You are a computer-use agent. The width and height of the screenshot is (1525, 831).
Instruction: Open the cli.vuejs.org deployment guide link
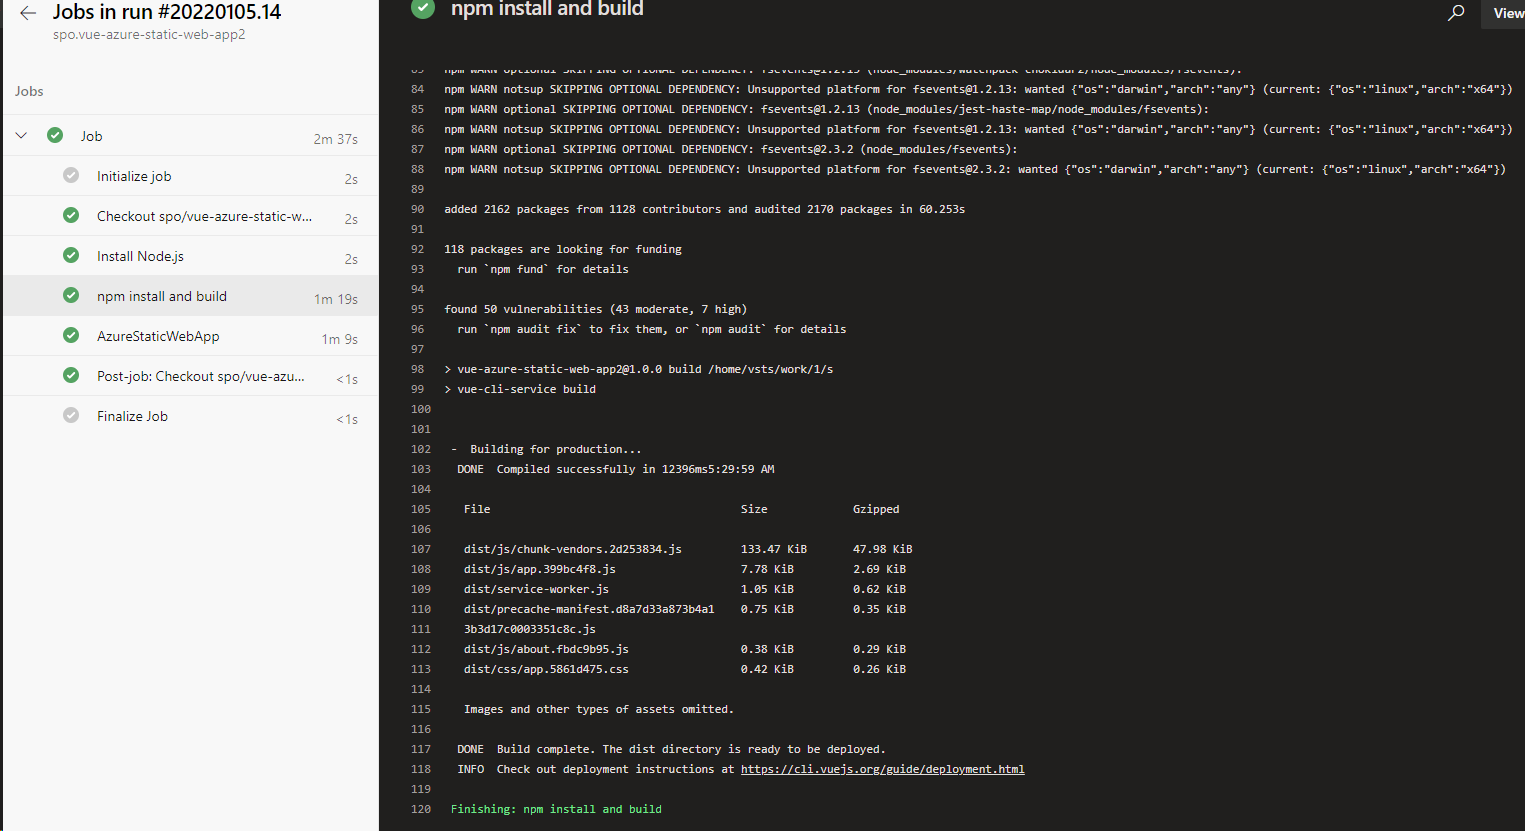[x=882, y=769]
